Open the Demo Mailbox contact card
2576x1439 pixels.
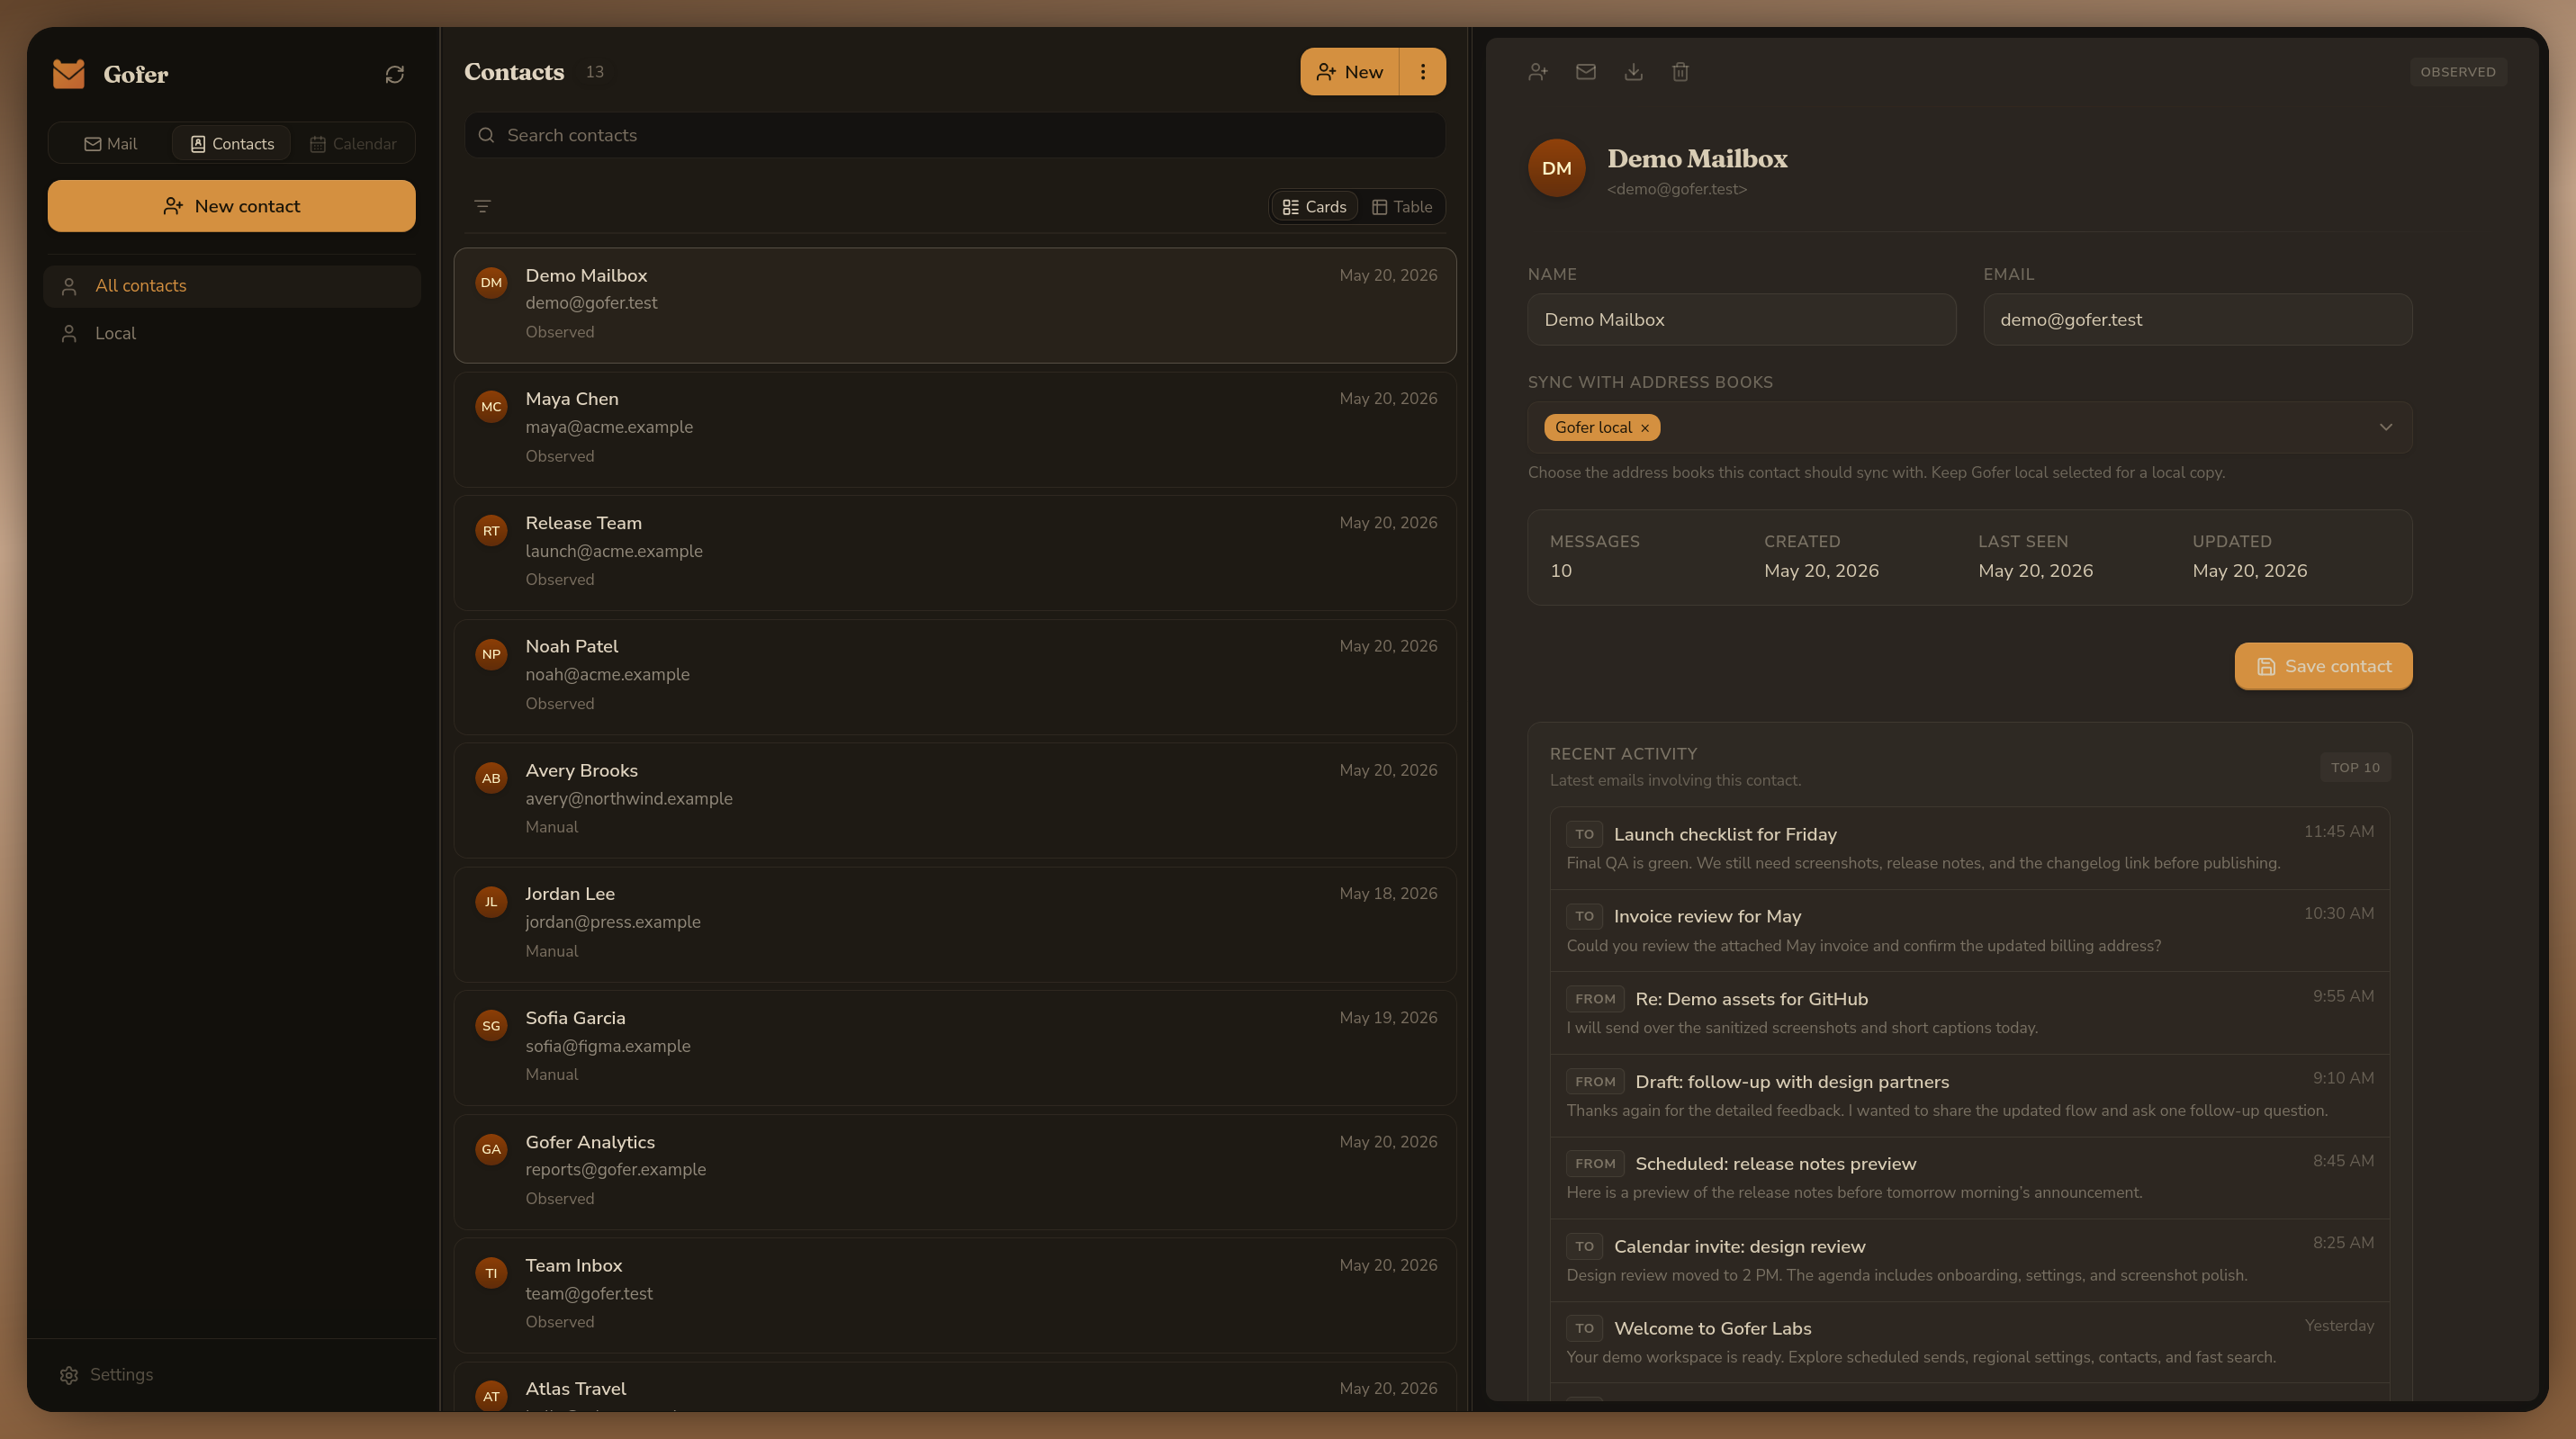tap(954, 305)
